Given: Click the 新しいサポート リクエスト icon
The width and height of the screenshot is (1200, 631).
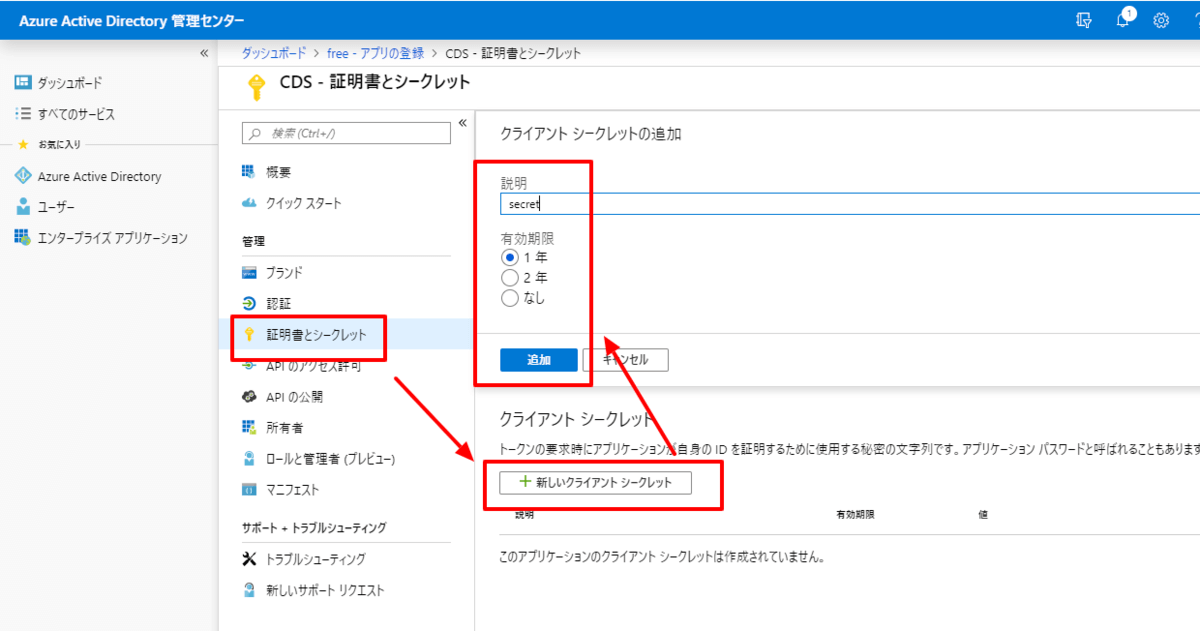Looking at the screenshot, I should click(x=249, y=590).
